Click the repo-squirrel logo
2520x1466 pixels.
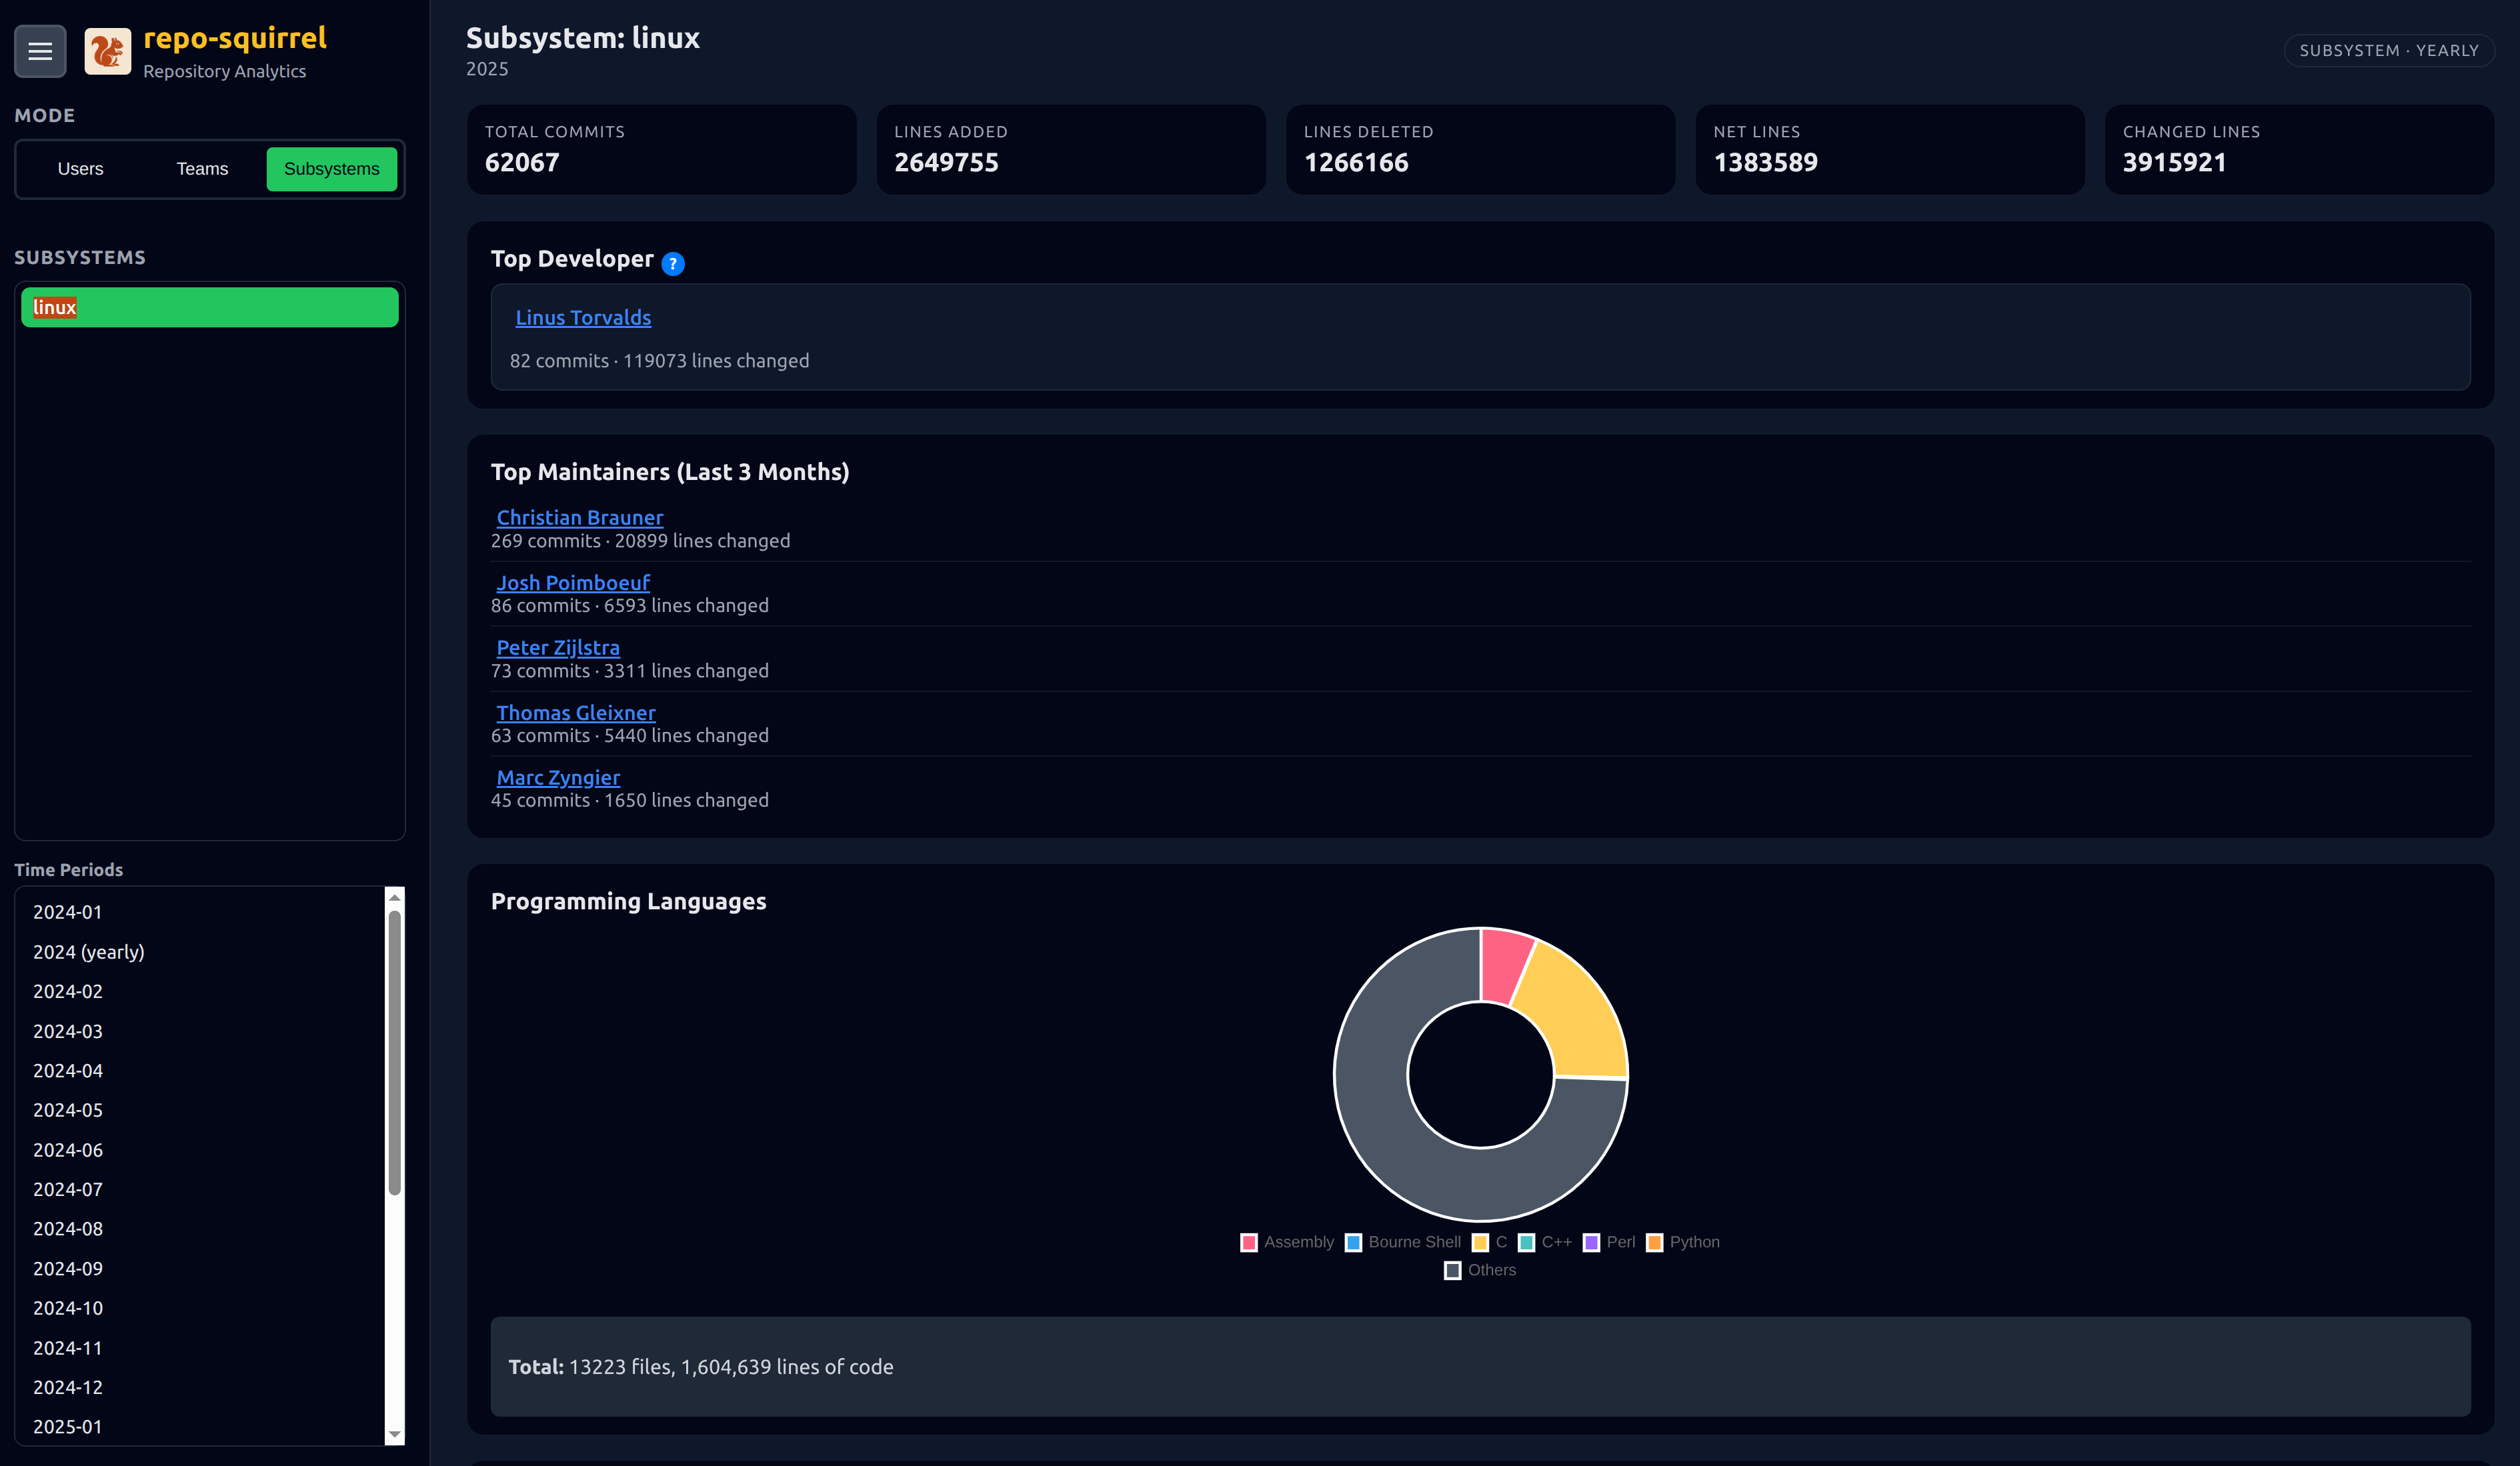coord(108,50)
